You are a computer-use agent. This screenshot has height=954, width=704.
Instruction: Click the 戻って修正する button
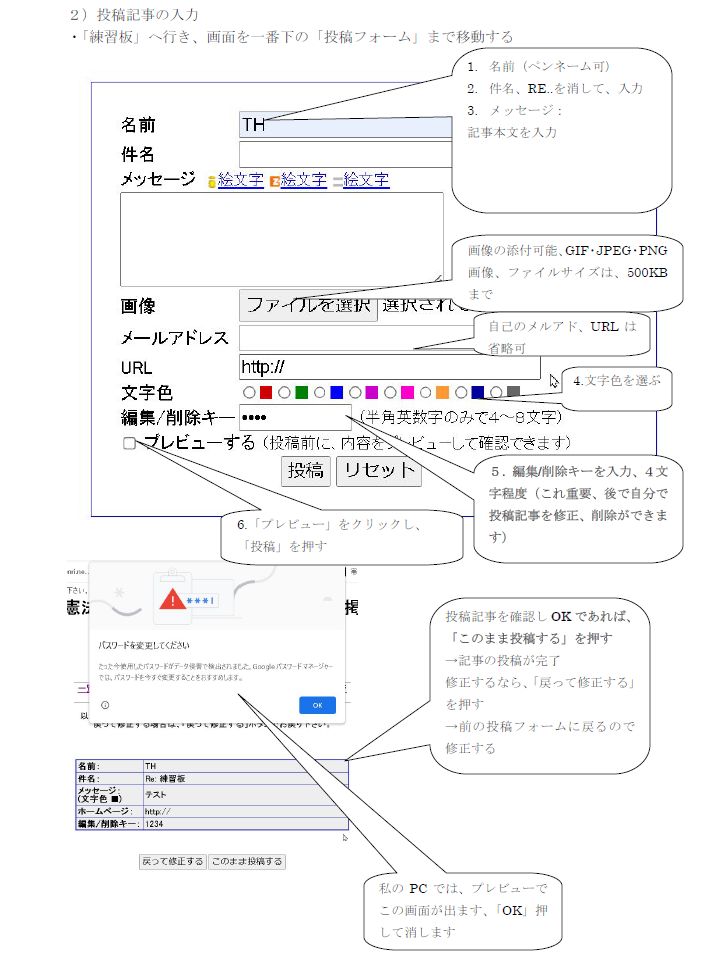[x=172, y=861]
